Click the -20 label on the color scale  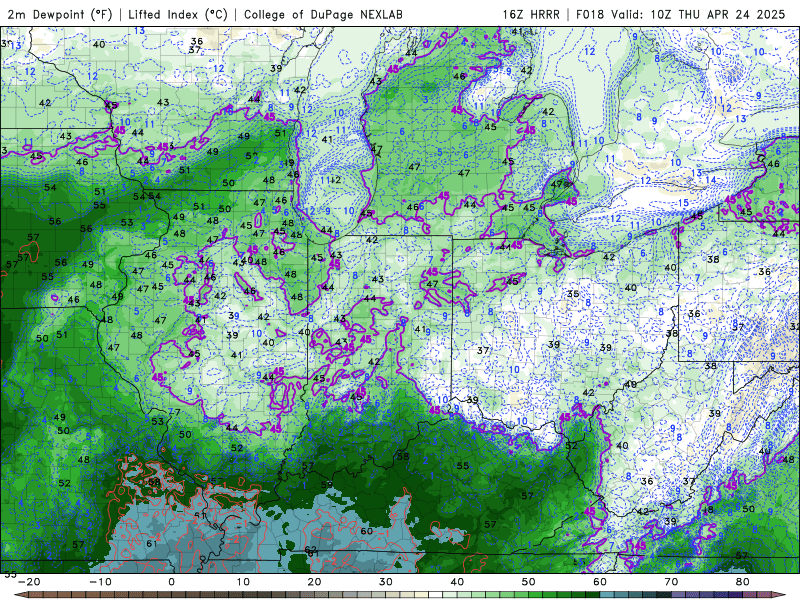pyautogui.click(x=29, y=582)
